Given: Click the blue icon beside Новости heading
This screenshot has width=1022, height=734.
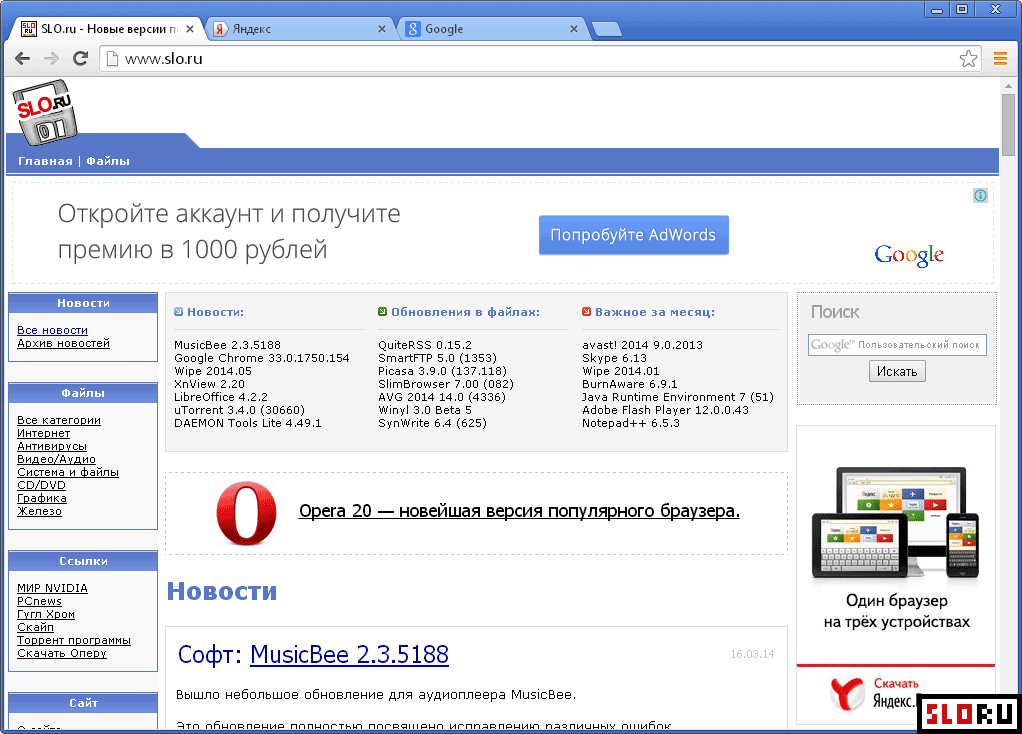Looking at the screenshot, I should pos(179,312).
